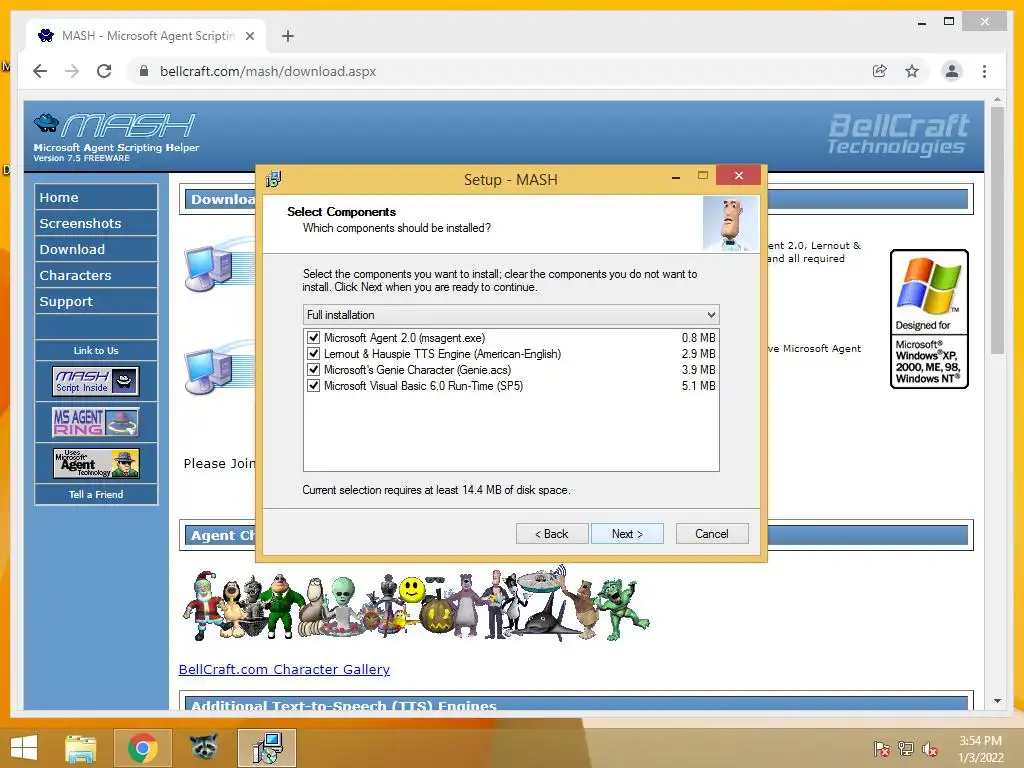Select the MASH - Microsoft Agent Scripting tab

click(x=147, y=36)
